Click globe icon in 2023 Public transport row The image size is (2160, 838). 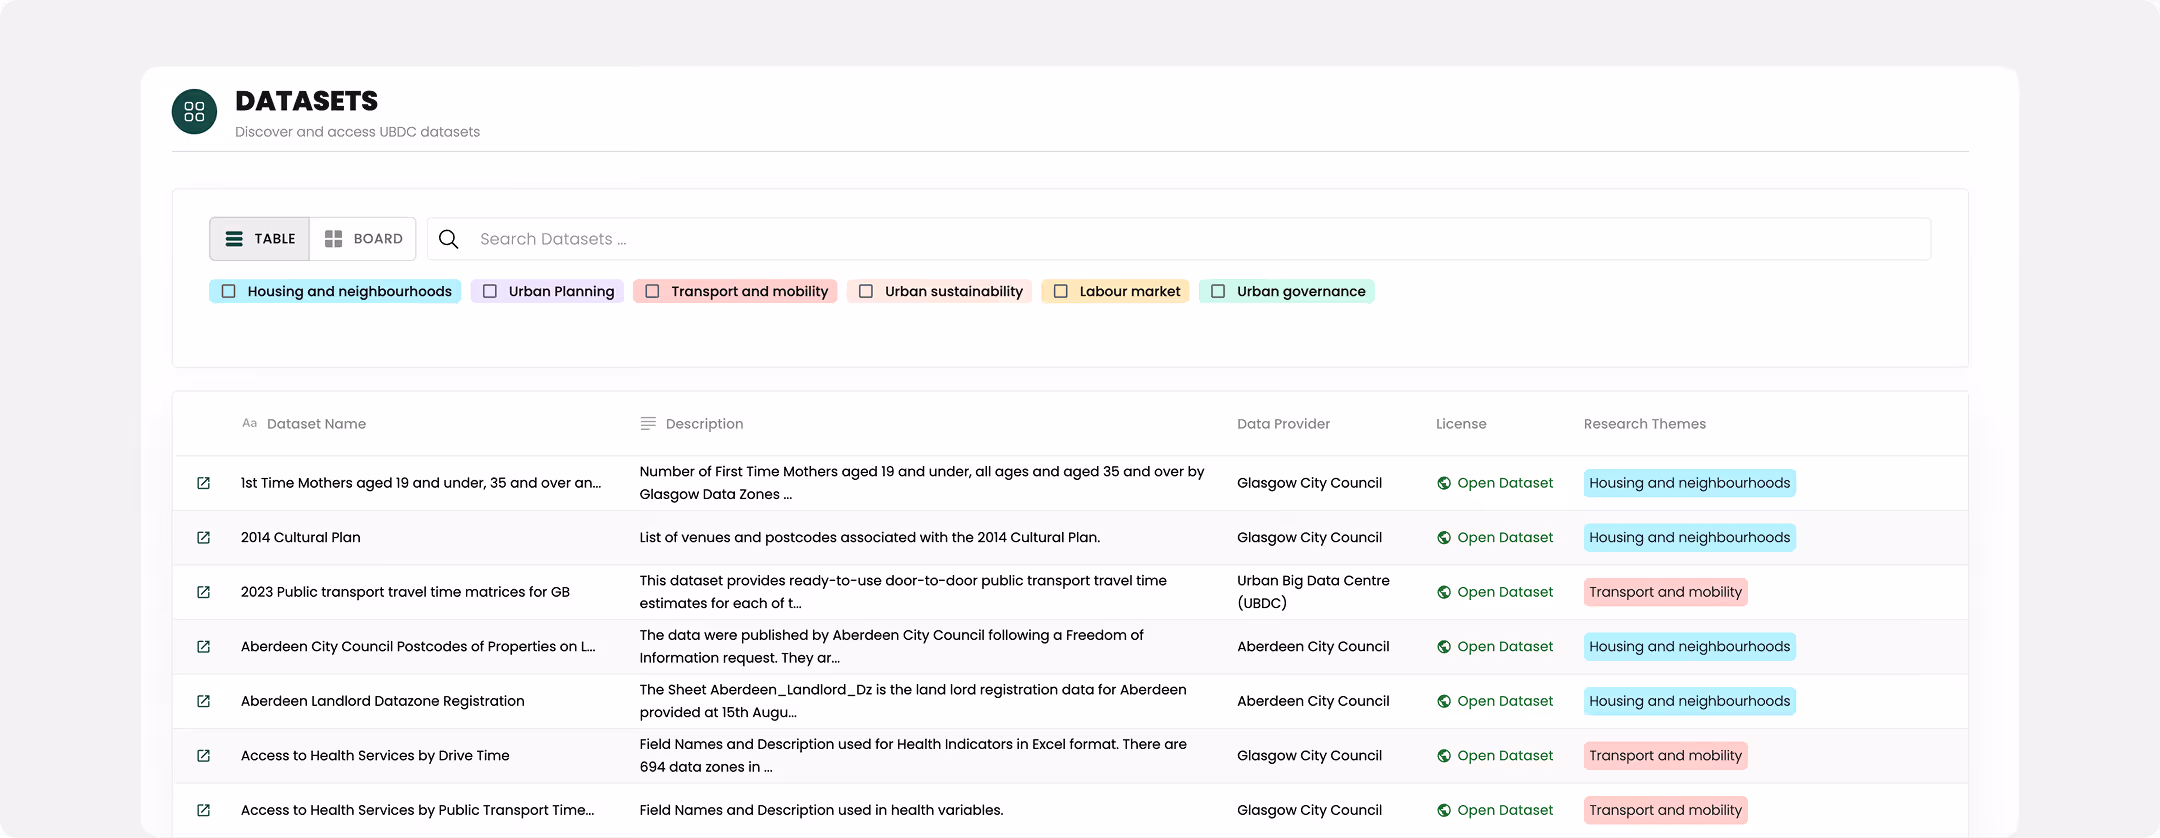[1444, 592]
